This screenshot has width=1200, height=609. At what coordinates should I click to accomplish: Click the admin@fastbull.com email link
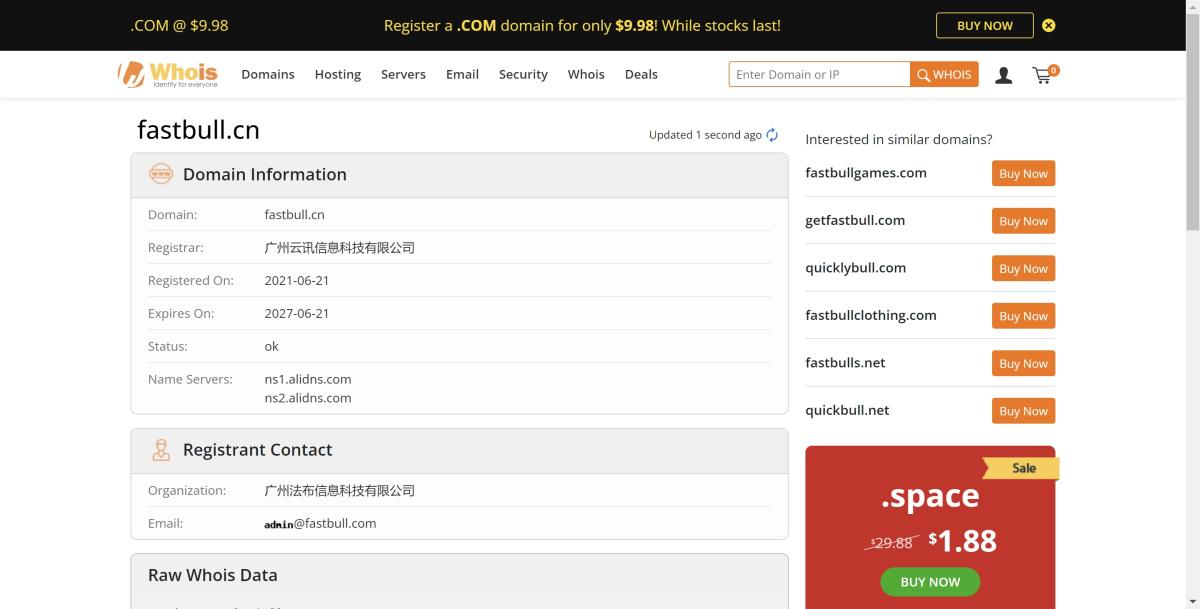319,523
